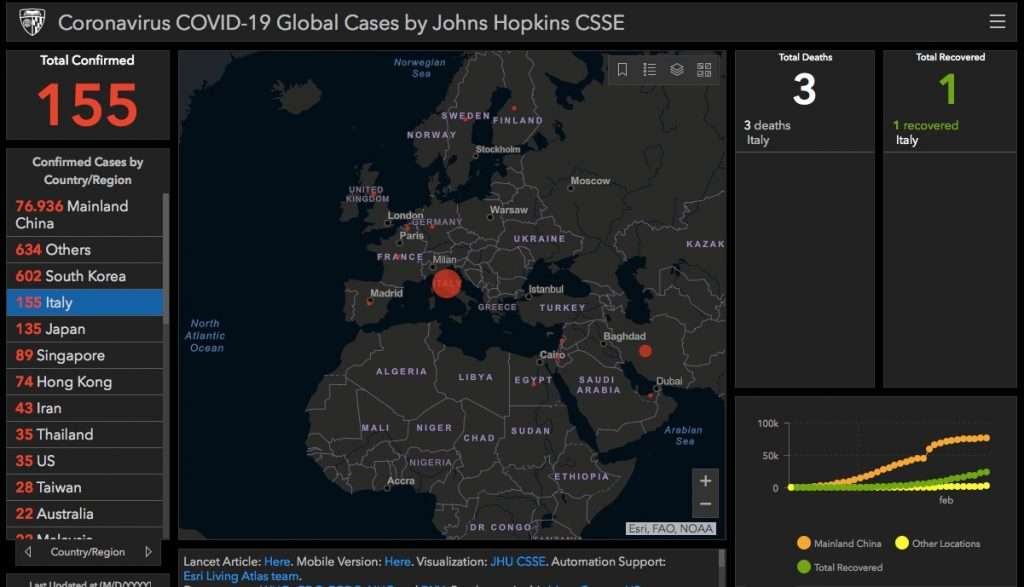Select Taiwan with 28 cases
Screen dimensions: 1024x587
[85, 488]
